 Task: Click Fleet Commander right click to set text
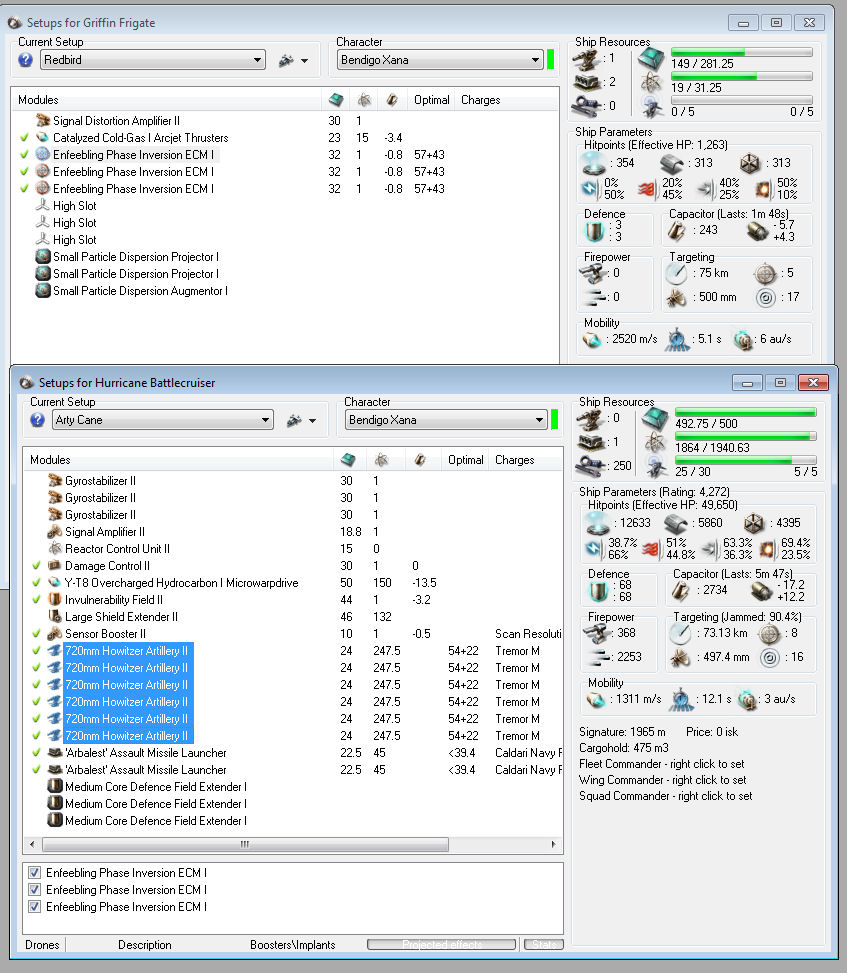(661, 764)
